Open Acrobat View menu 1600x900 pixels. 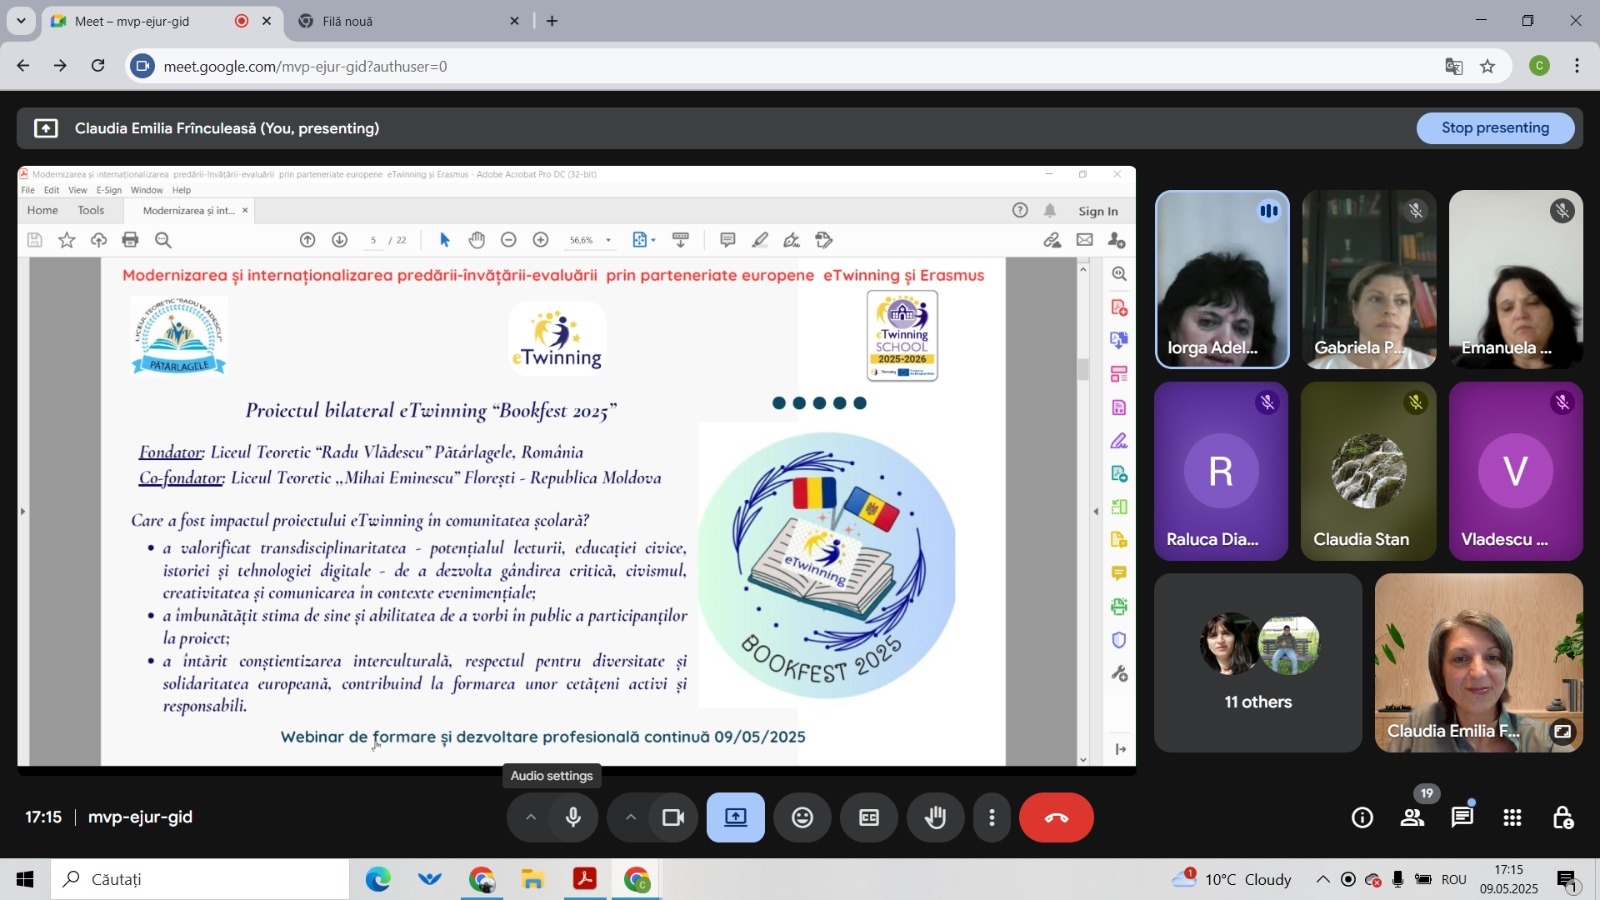click(77, 190)
